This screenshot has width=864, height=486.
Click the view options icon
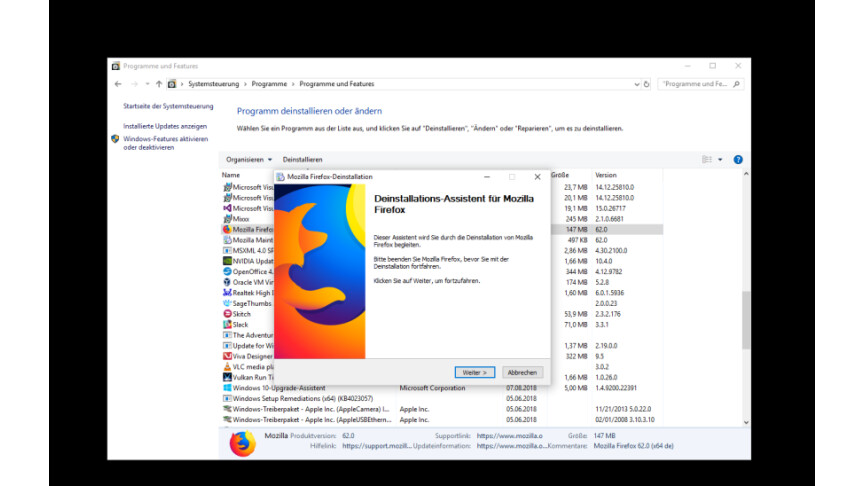point(707,159)
